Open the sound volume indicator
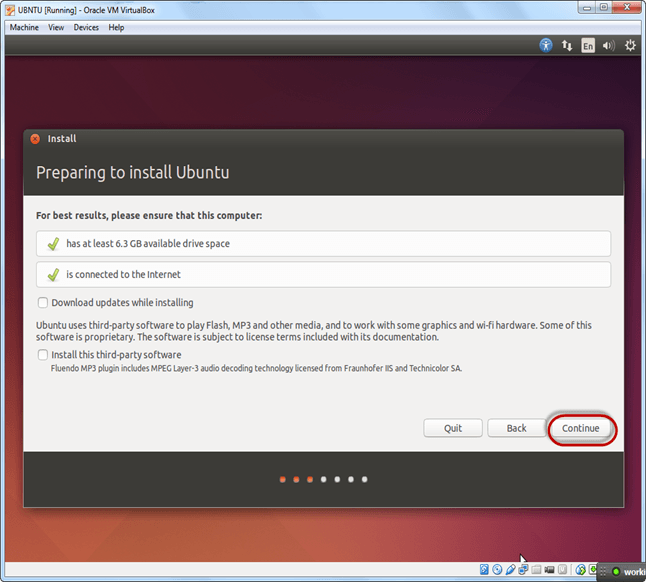 [608, 45]
